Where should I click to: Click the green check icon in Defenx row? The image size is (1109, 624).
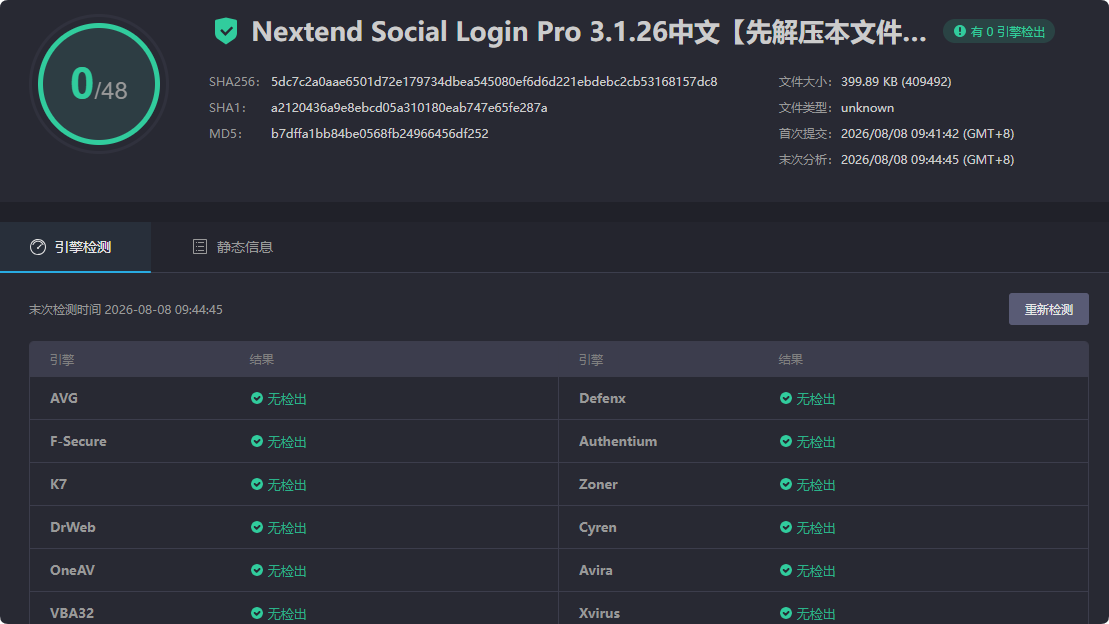pos(786,398)
